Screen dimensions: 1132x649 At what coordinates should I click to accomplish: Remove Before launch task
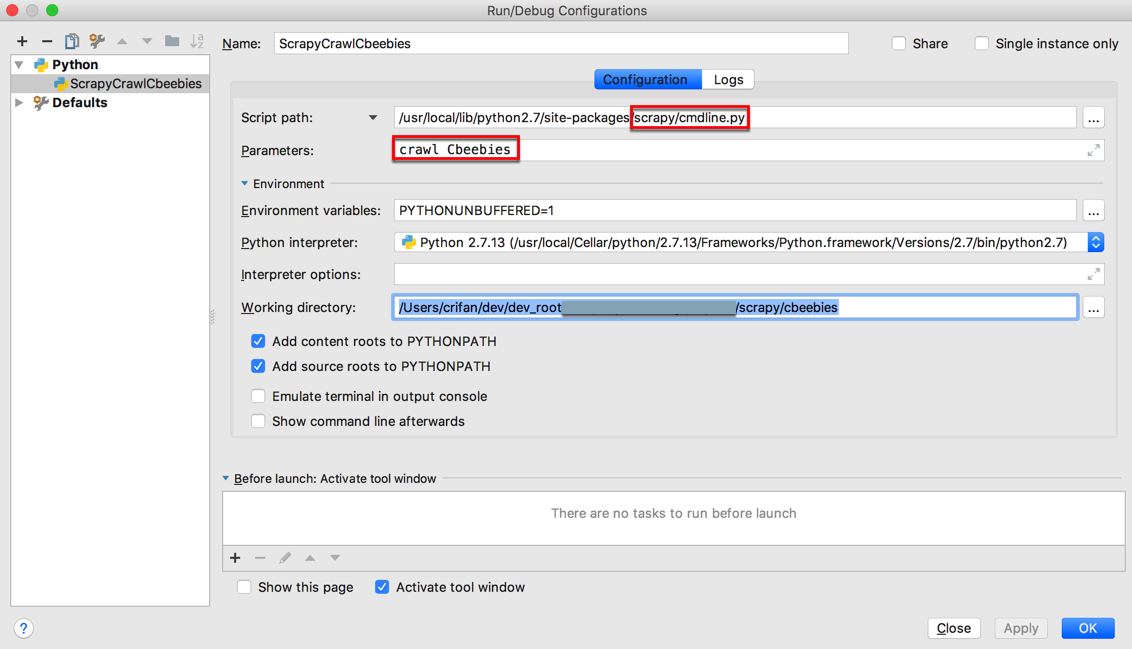pyautogui.click(x=260, y=557)
